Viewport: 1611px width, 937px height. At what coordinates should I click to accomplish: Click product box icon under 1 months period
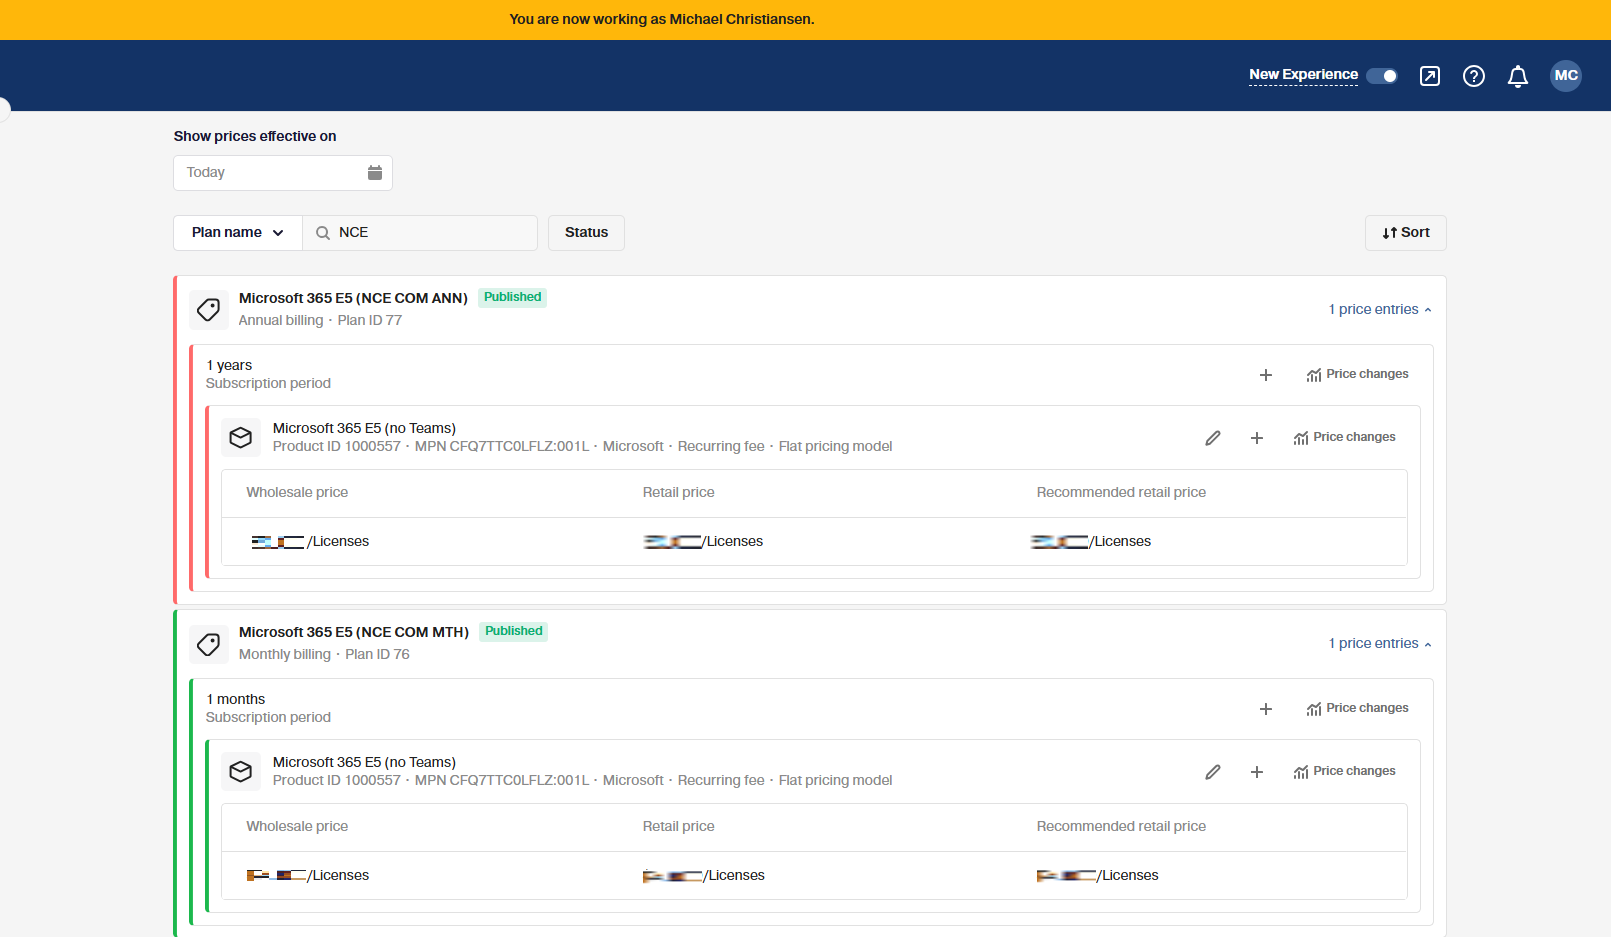(x=241, y=772)
